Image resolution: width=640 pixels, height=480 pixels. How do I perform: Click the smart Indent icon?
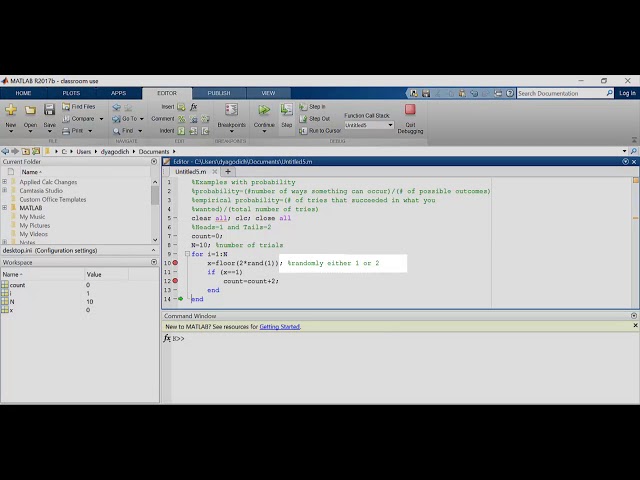click(181, 131)
